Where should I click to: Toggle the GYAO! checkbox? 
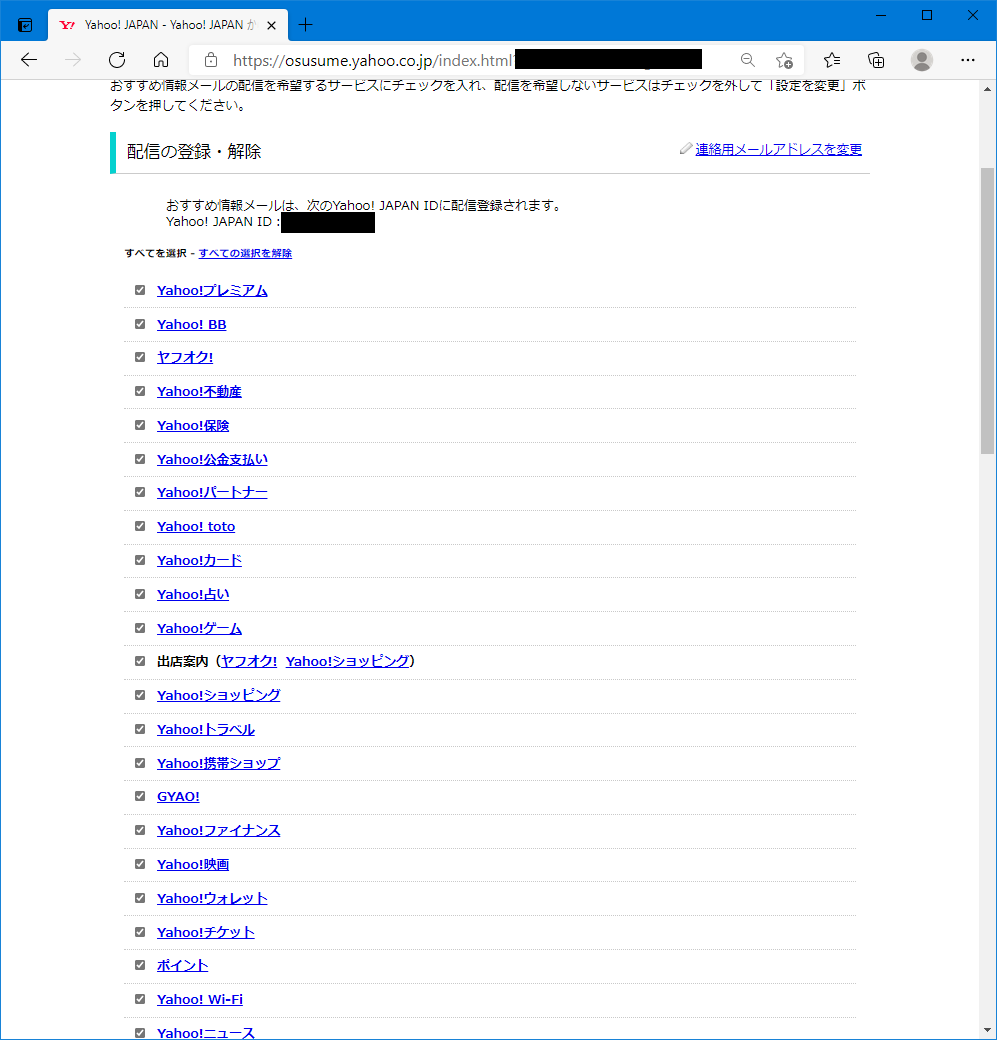(x=140, y=796)
